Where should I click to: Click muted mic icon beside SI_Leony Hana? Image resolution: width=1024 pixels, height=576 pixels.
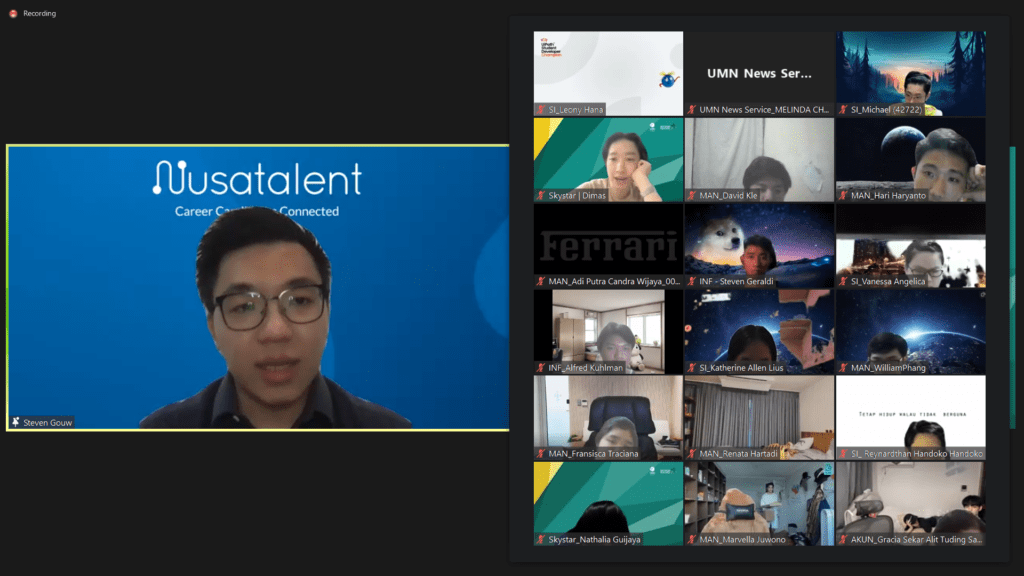(541, 109)
